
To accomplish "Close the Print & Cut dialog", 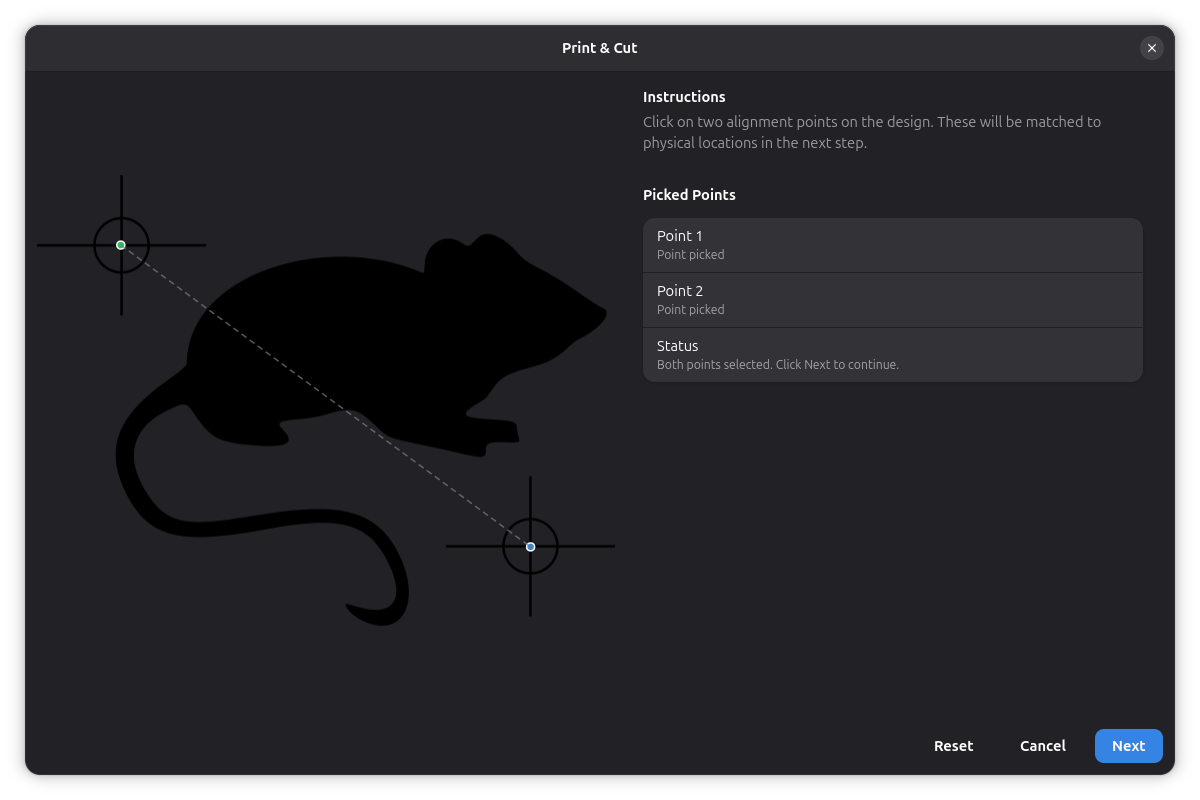I will 1152,48.
